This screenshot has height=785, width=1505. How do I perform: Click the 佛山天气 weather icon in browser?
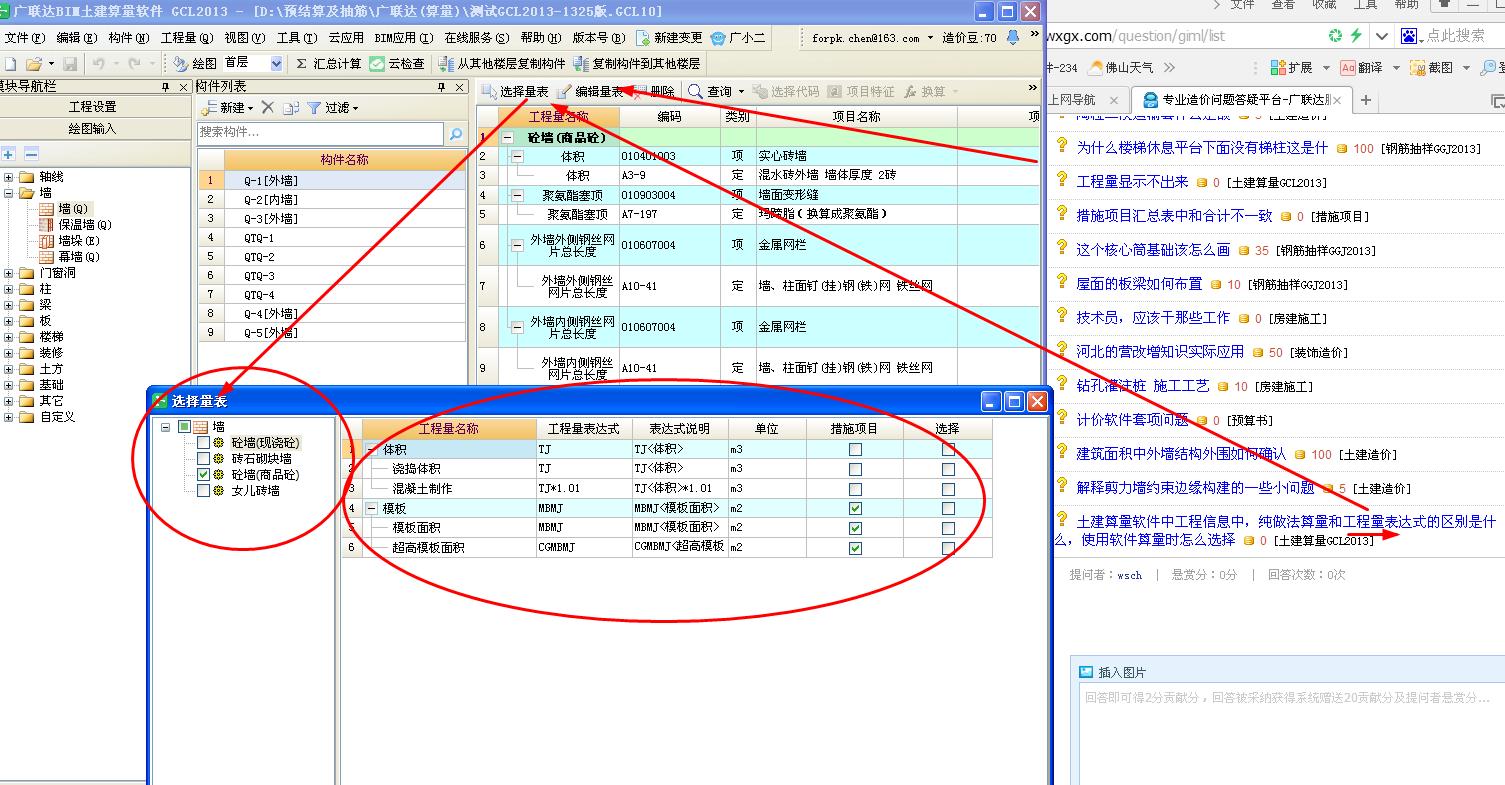point(1096,67)
